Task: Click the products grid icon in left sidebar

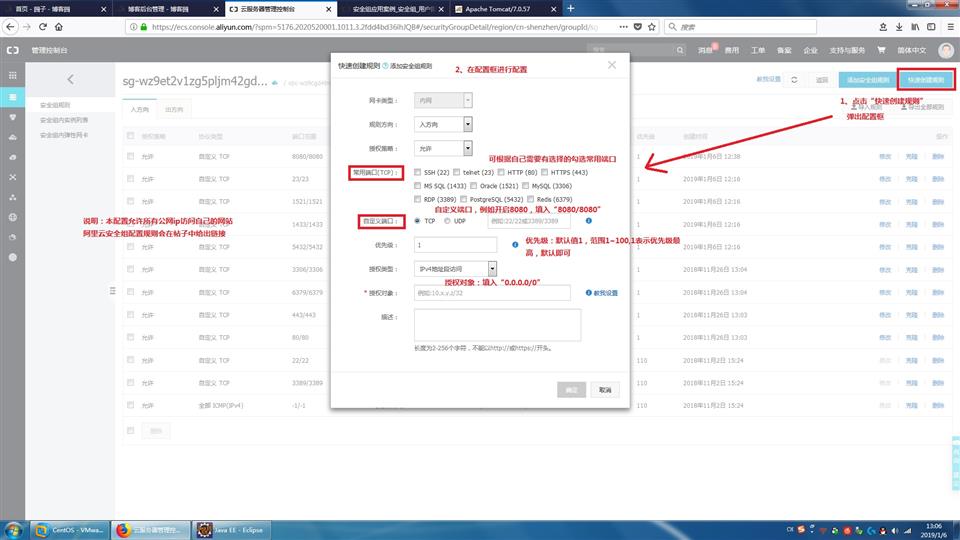Action: 12,75
